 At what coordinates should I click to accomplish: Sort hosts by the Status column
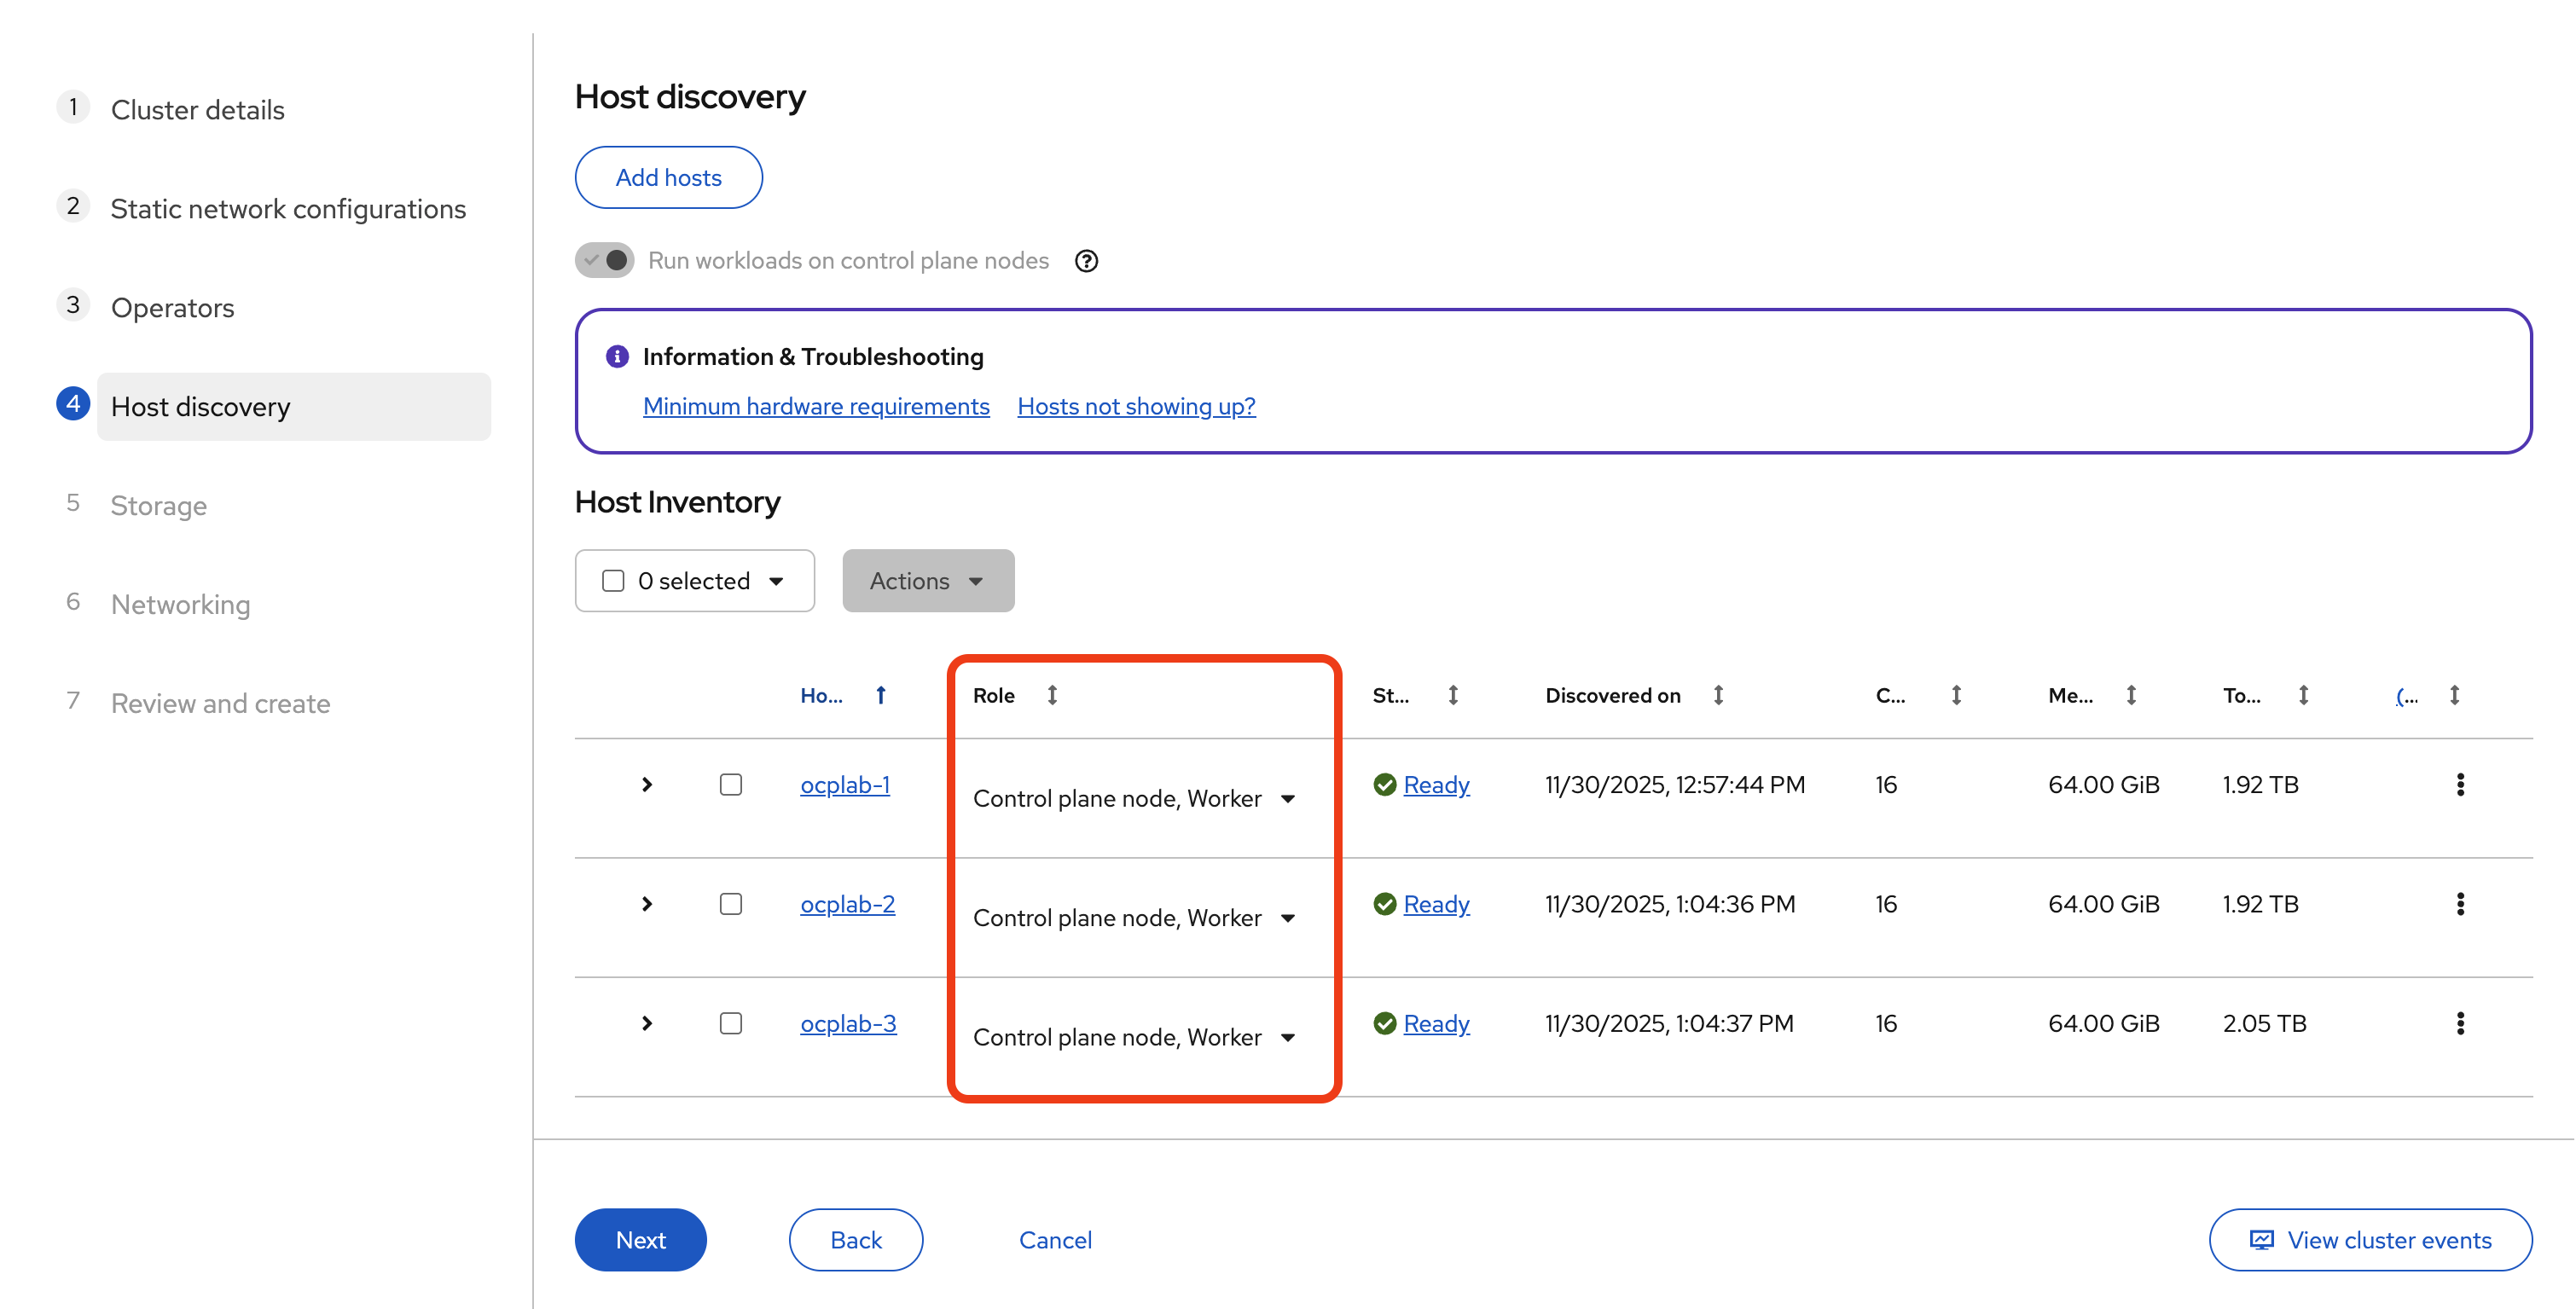(1451, 694)
